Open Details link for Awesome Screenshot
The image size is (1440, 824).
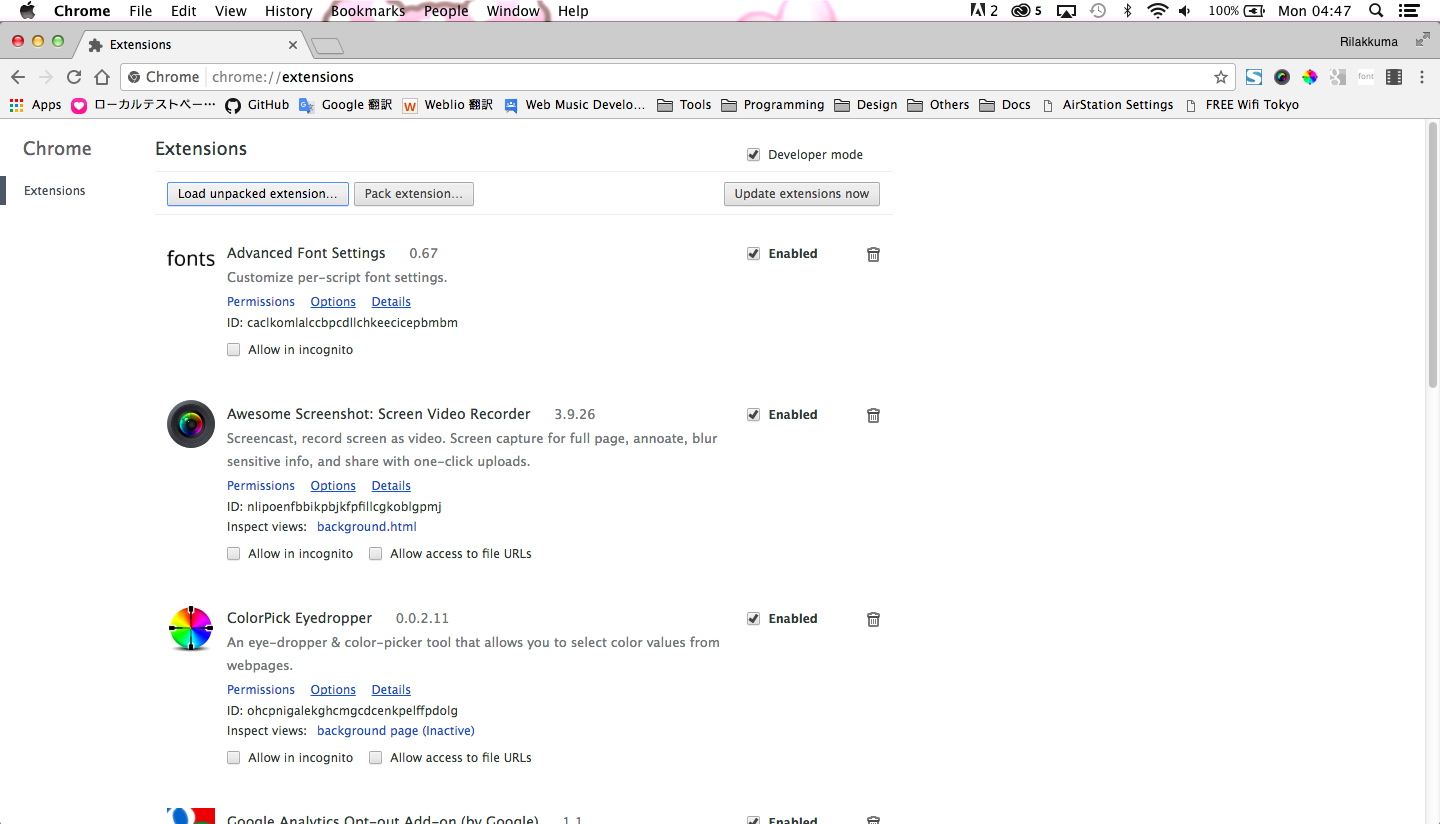coord(391,486)
